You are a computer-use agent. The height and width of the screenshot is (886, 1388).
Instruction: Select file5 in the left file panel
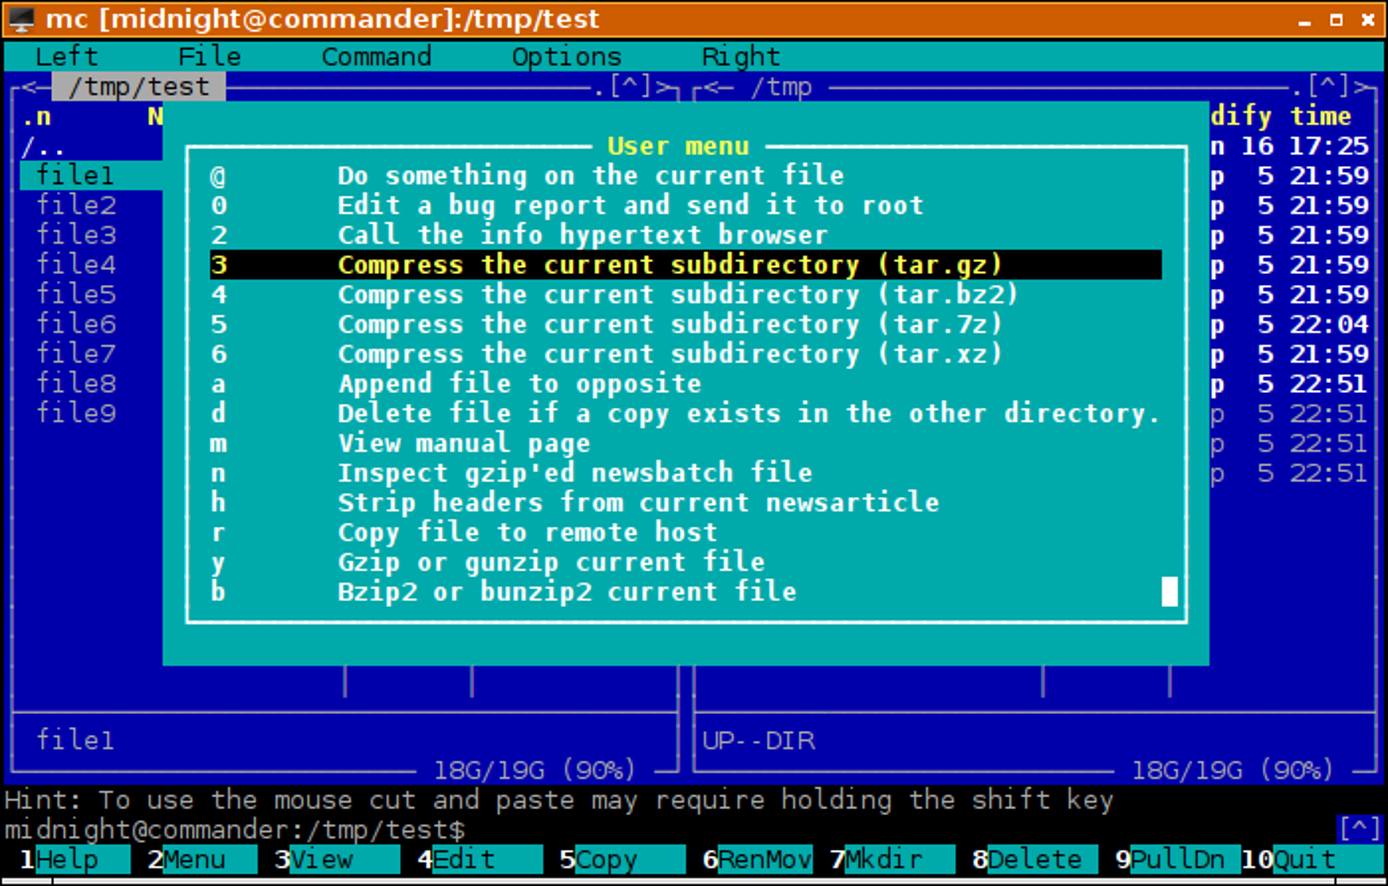[75, 294]
